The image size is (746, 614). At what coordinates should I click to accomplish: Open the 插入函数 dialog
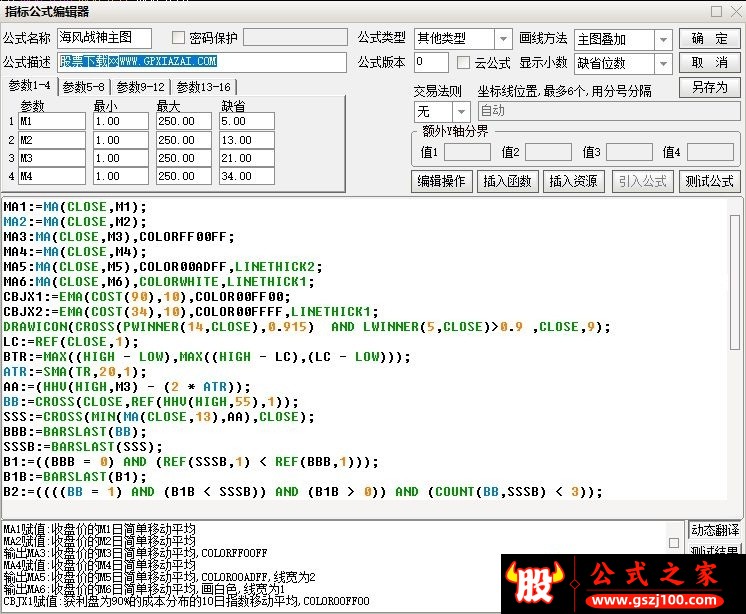tap(507, 181)
